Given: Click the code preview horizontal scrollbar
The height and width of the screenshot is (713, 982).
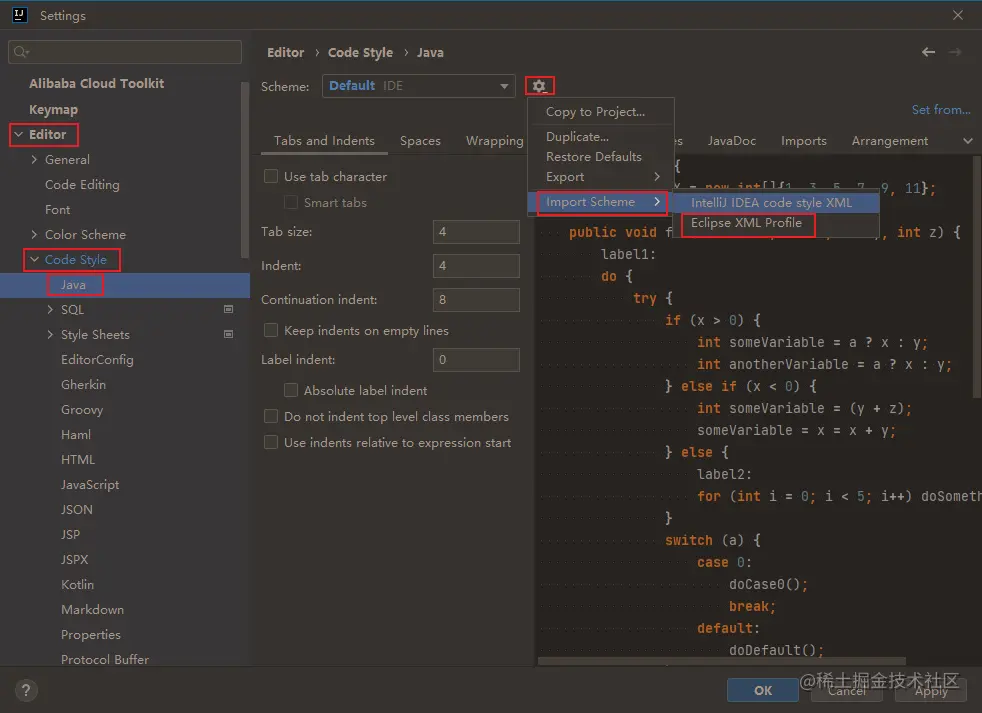Looking at the screenshot, I should pyautogui.click(x=721, y=661).
